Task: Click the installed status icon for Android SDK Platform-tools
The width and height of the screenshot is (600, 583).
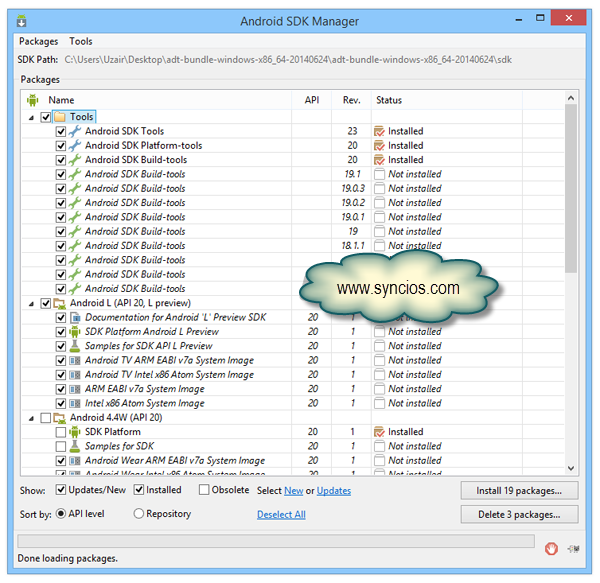Action: 379,145
